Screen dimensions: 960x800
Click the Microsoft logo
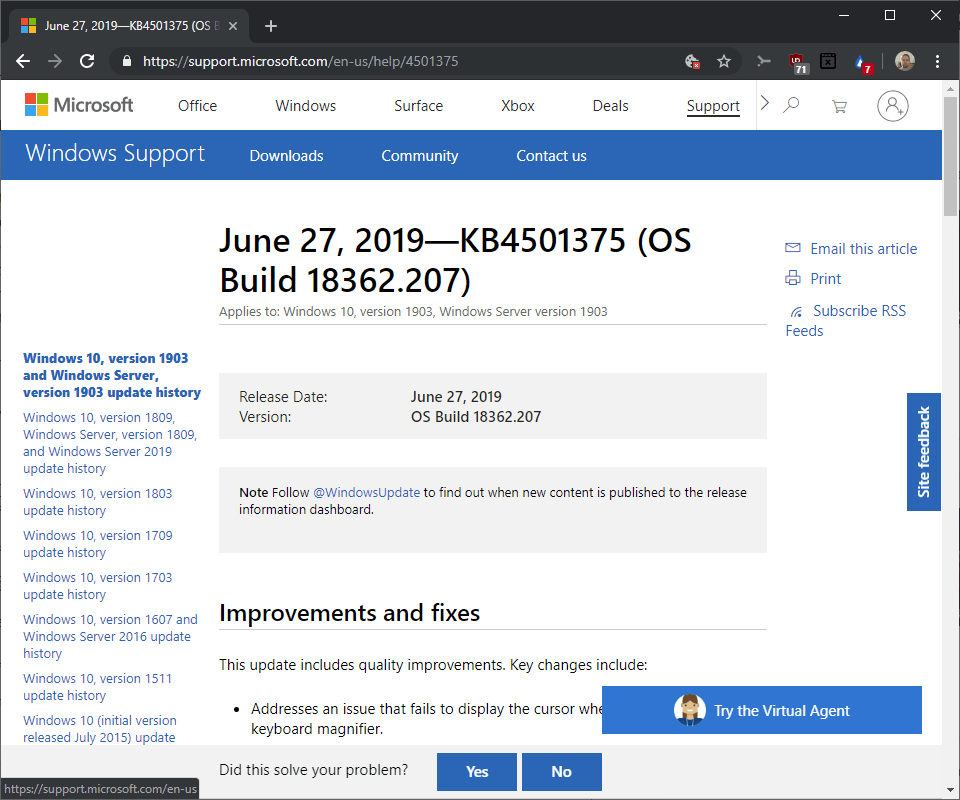pyautogui.click(x=79, y=105)
